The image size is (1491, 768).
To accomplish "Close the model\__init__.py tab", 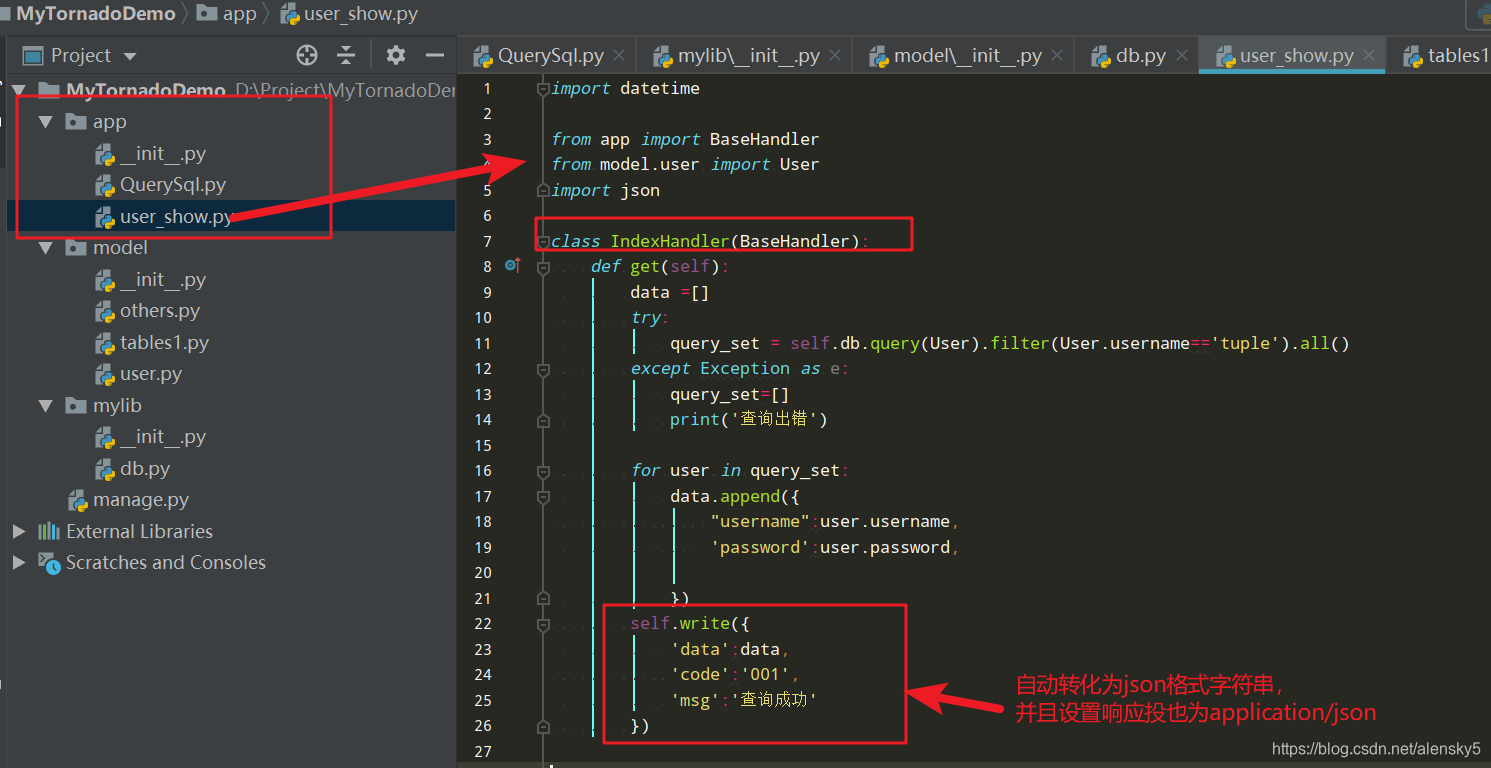I will (1058, 56).
